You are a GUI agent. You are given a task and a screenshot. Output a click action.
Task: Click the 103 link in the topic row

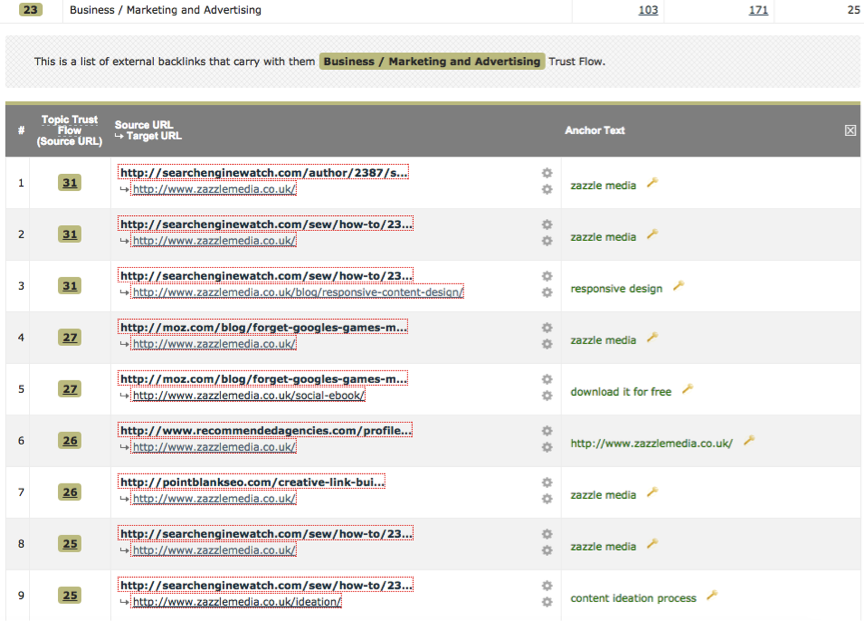pos(648,10)
